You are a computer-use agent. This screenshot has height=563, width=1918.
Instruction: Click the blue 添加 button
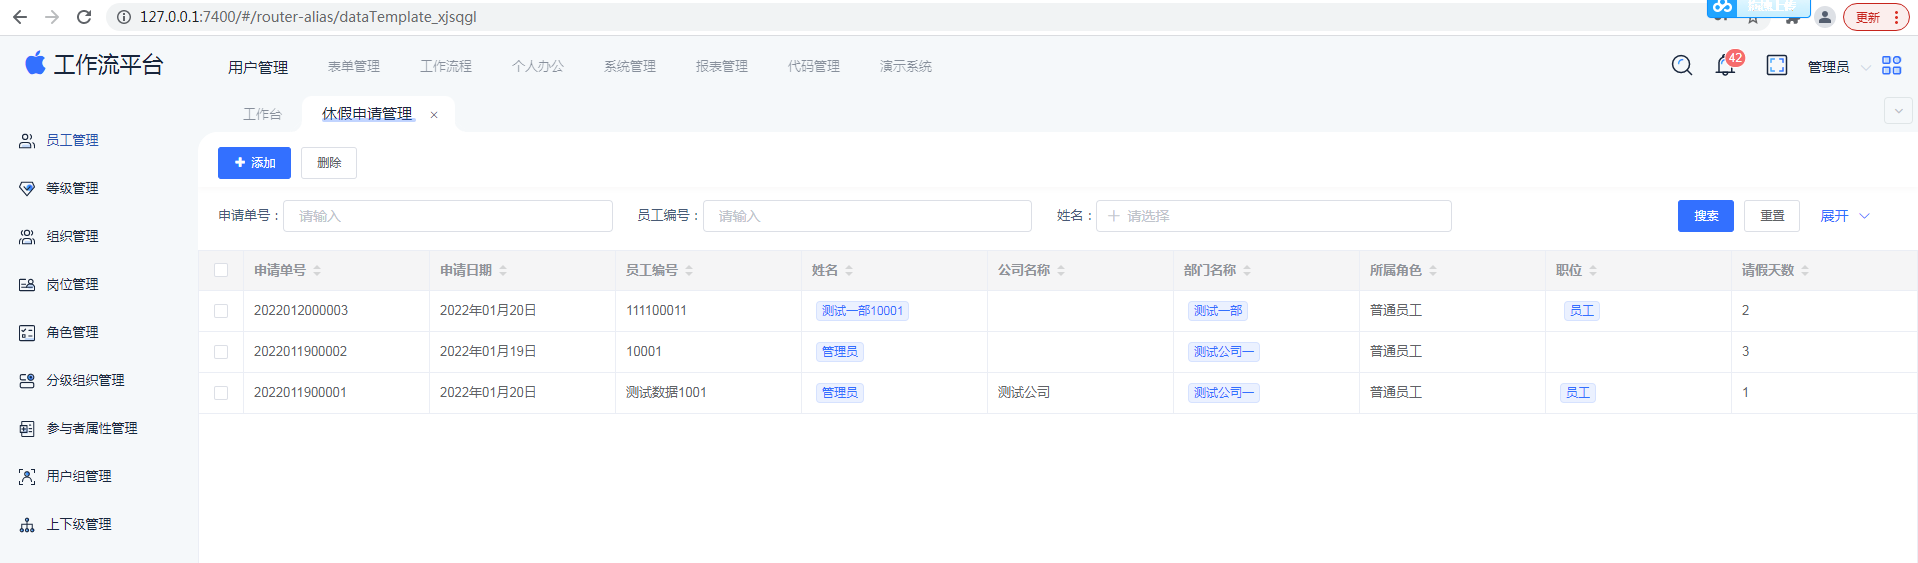coord(254,163)
